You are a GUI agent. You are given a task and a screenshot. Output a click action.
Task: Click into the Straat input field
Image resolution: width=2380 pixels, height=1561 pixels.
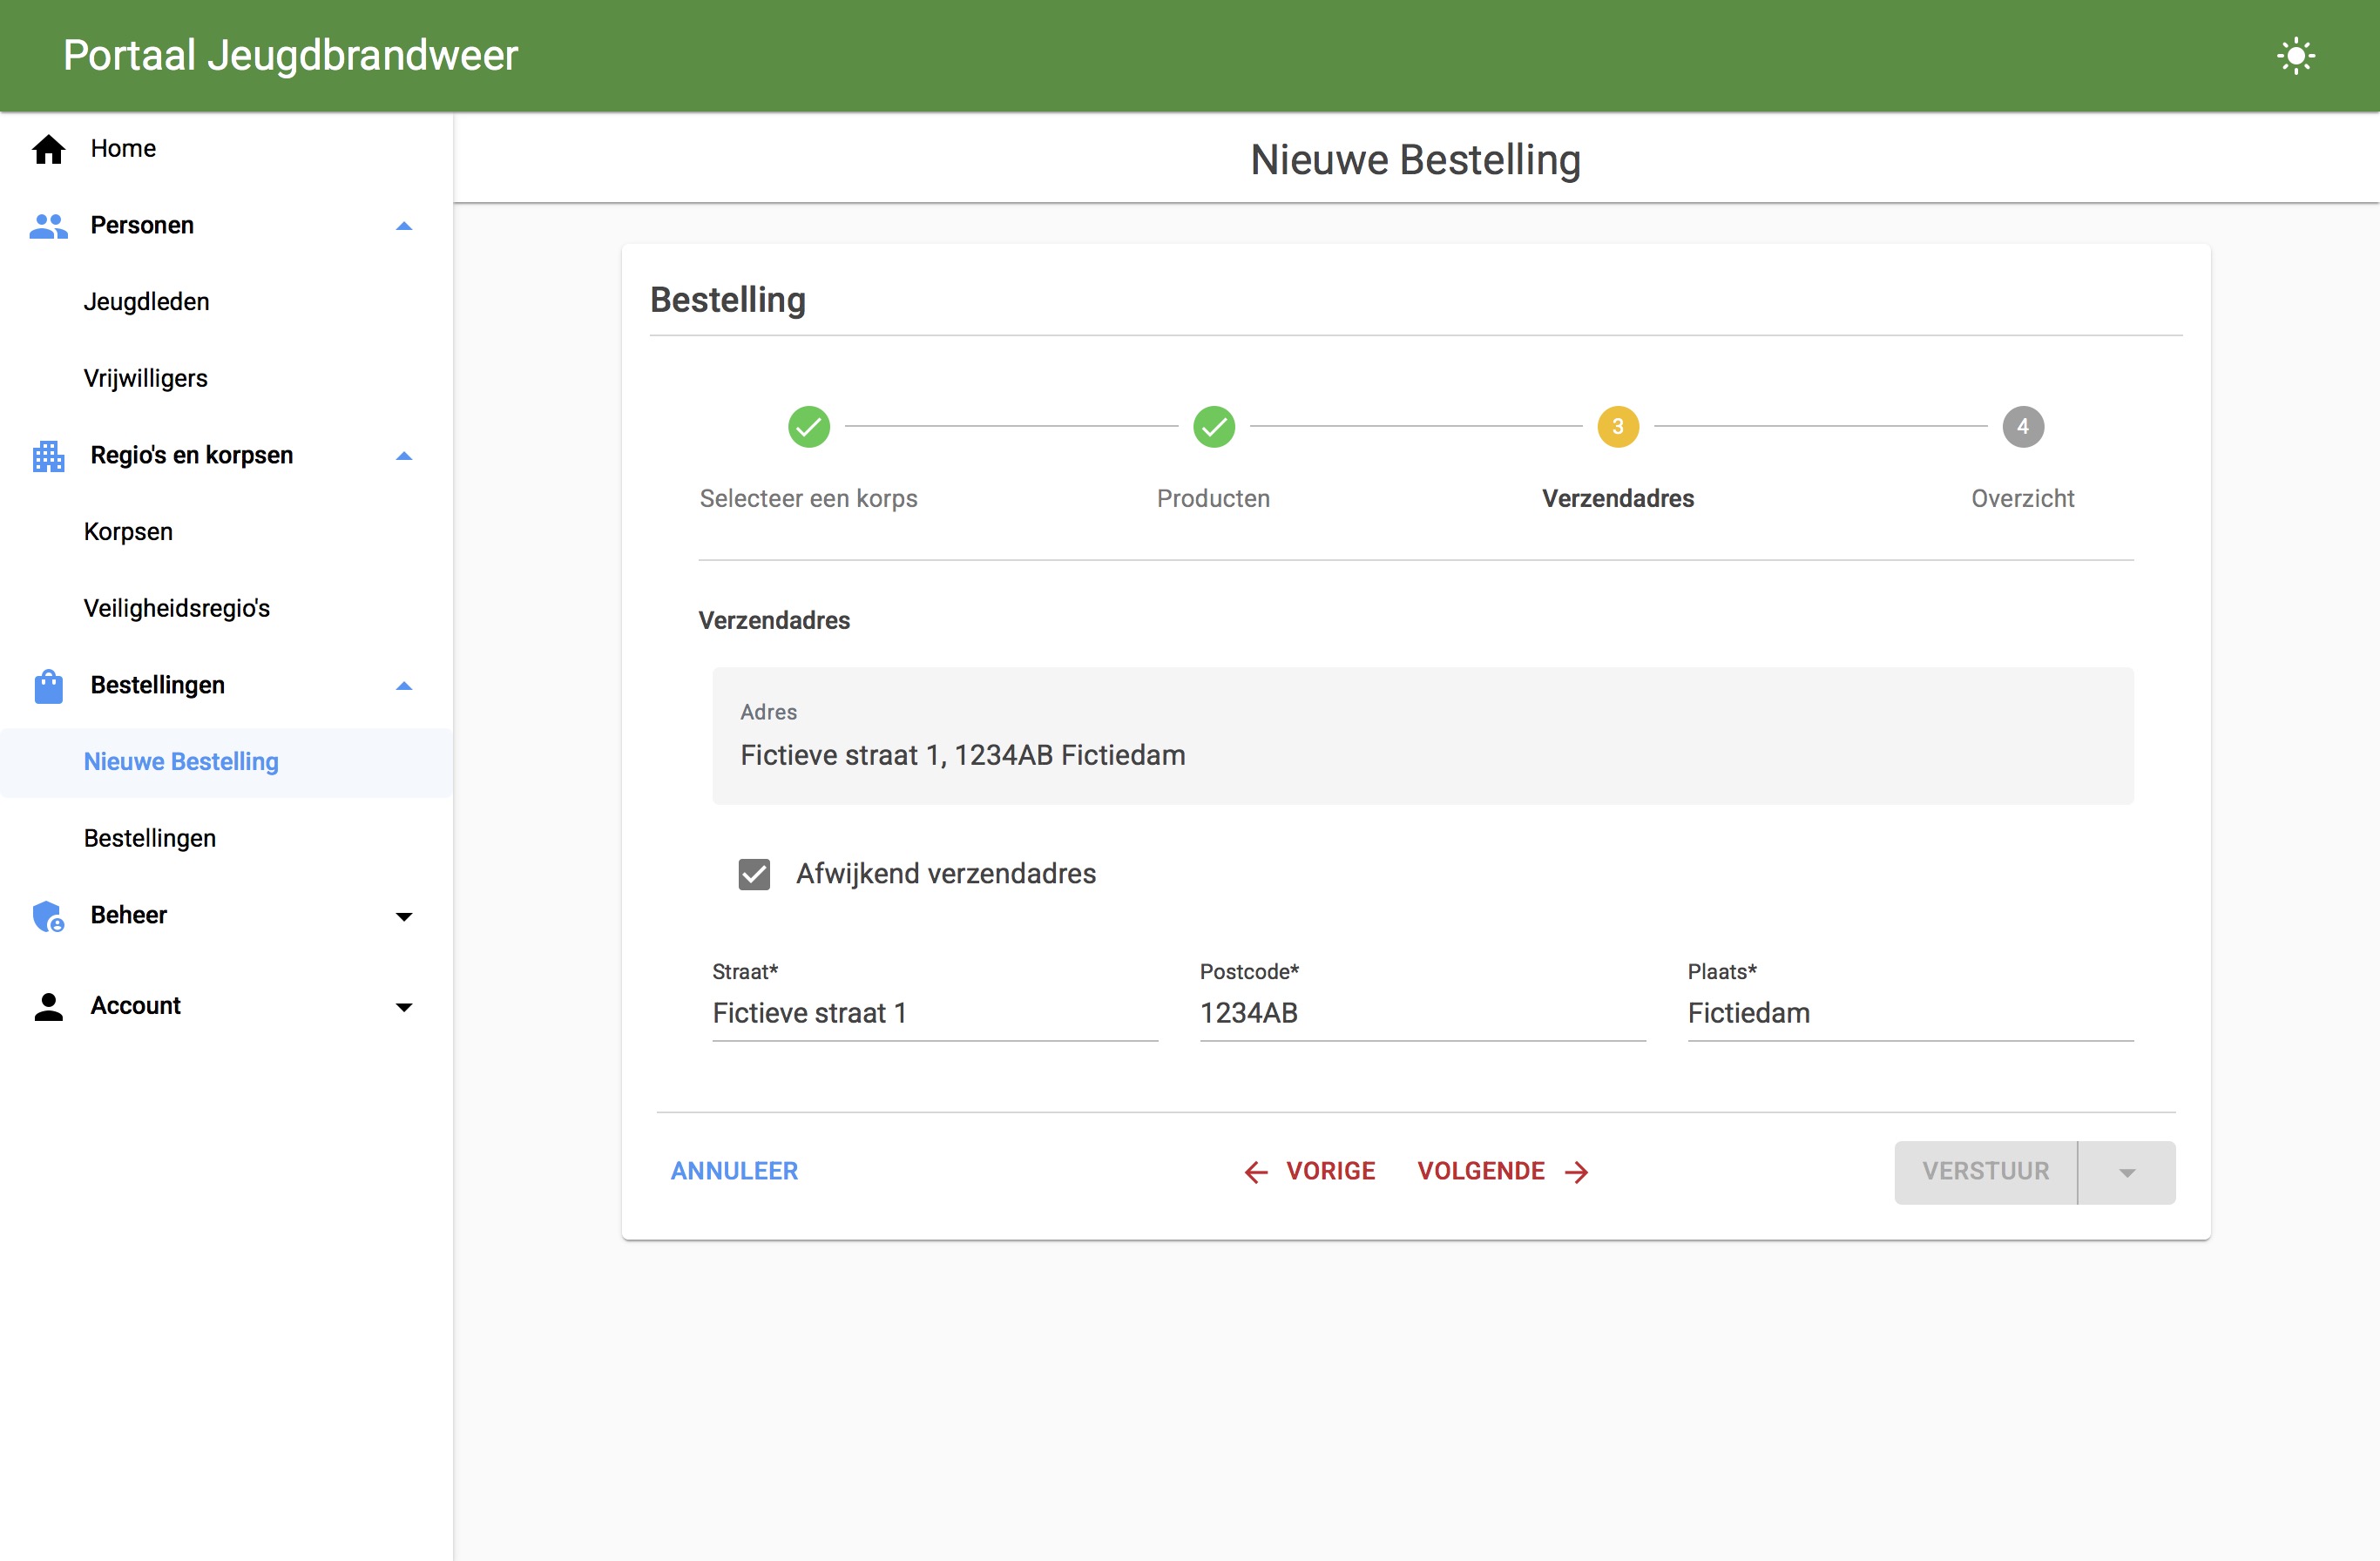935,1013
